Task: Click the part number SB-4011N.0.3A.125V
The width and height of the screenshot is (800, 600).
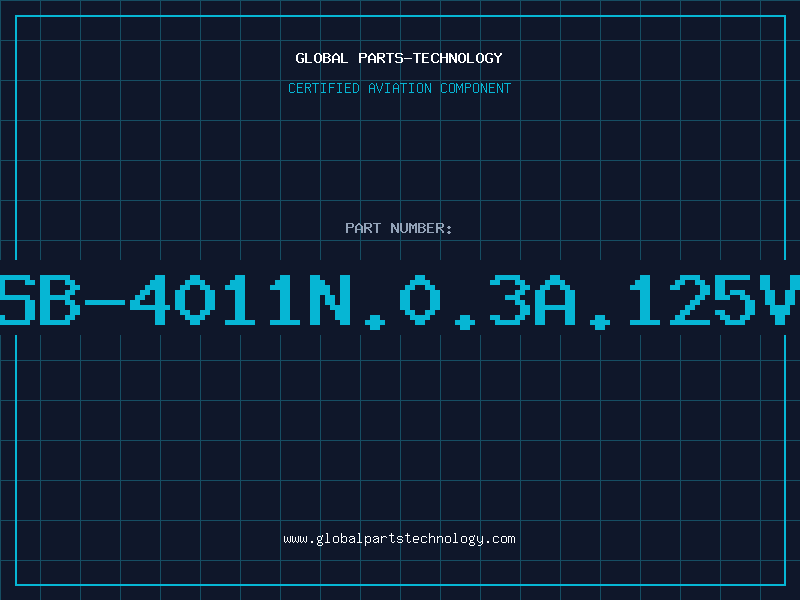Action: click(x=400, y=301)
